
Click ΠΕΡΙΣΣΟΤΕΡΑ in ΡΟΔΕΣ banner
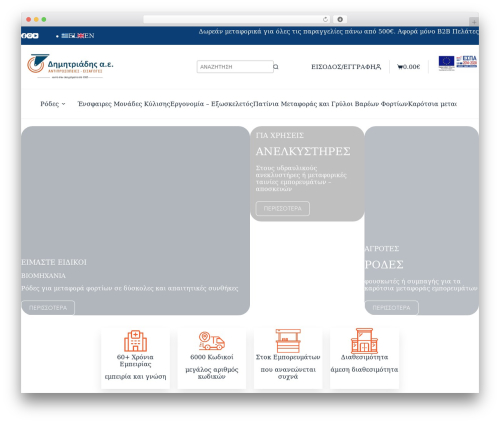(391, 308)
